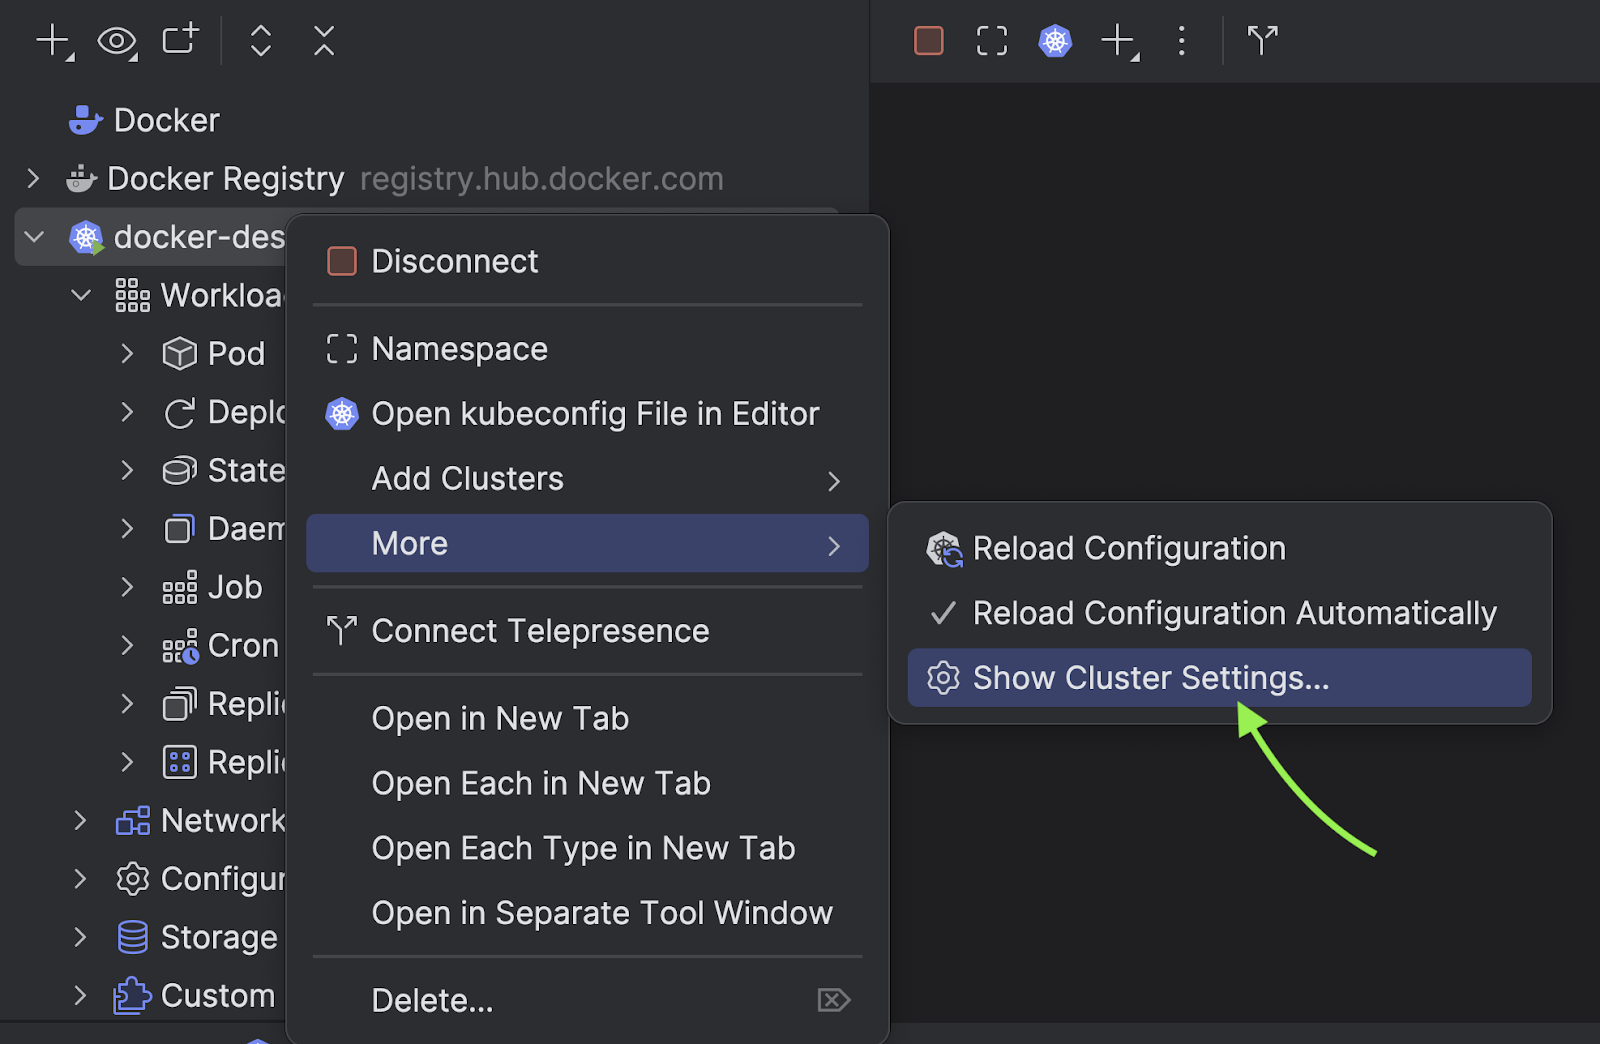Collapse all tree nodes with the collapse icon
This screenshot has width=1600, height=1044.
coord(324,41)
